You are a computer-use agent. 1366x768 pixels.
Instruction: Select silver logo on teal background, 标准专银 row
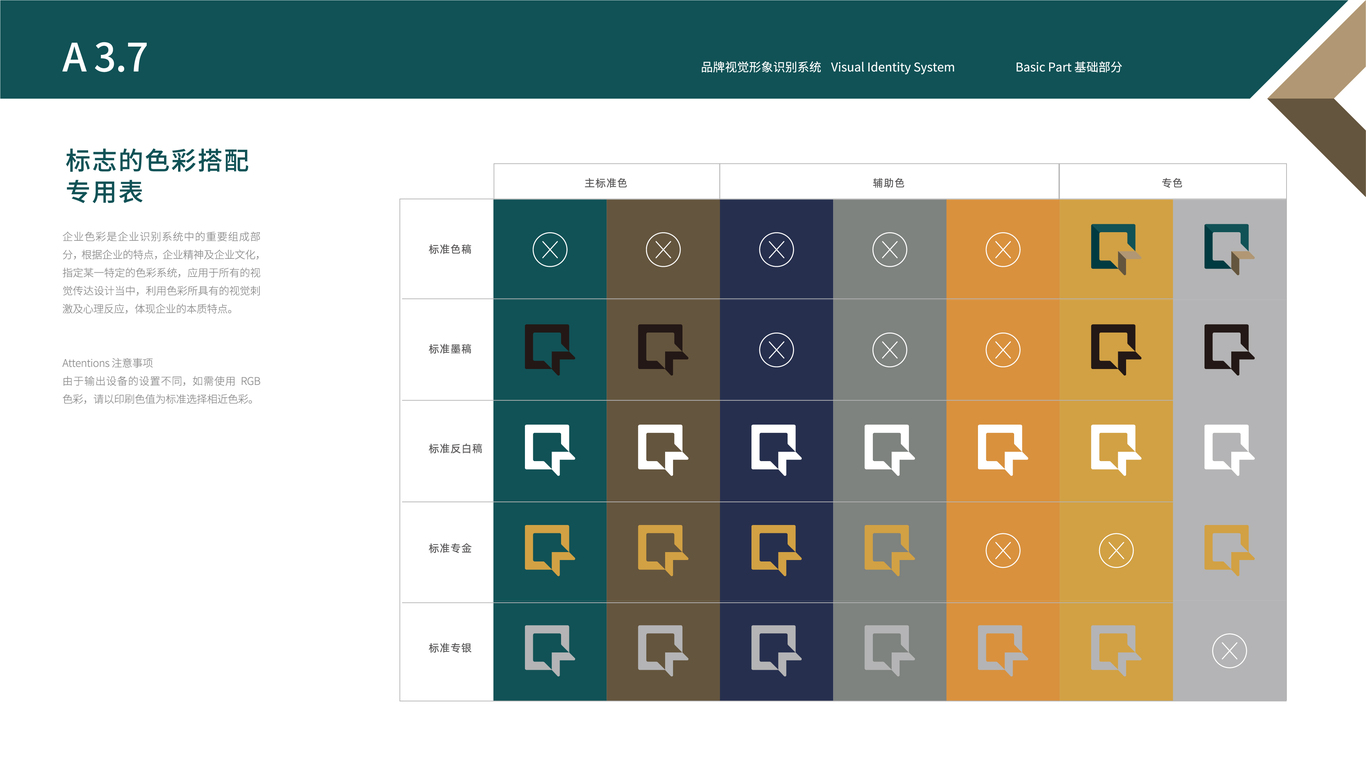point(549,649)
